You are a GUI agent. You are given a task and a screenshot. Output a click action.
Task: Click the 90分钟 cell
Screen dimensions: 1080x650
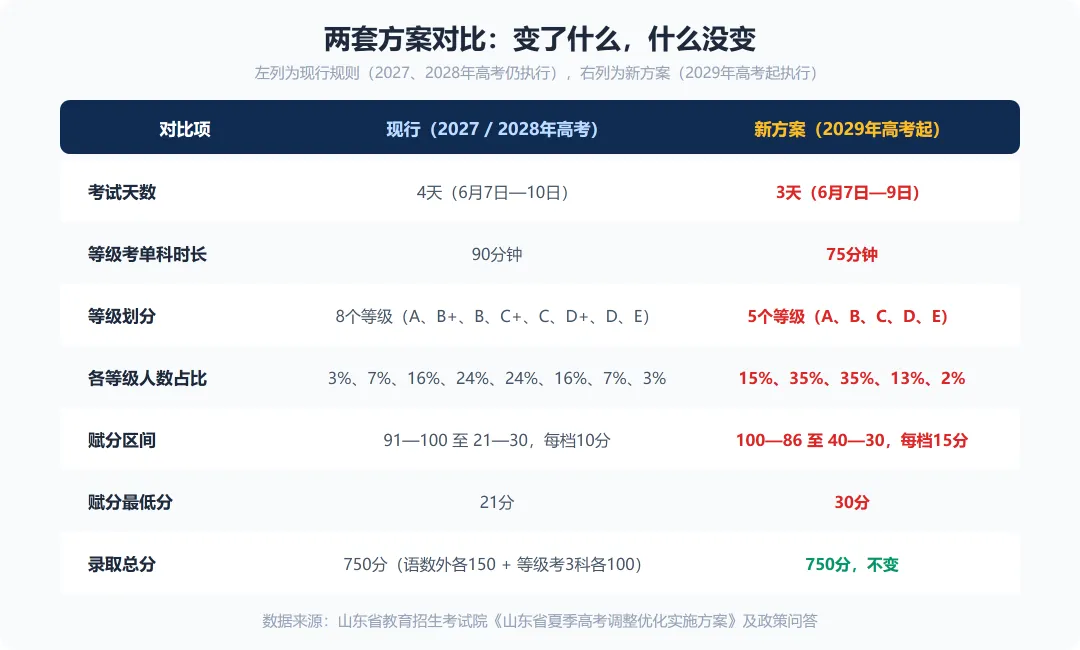coord(497,254)
